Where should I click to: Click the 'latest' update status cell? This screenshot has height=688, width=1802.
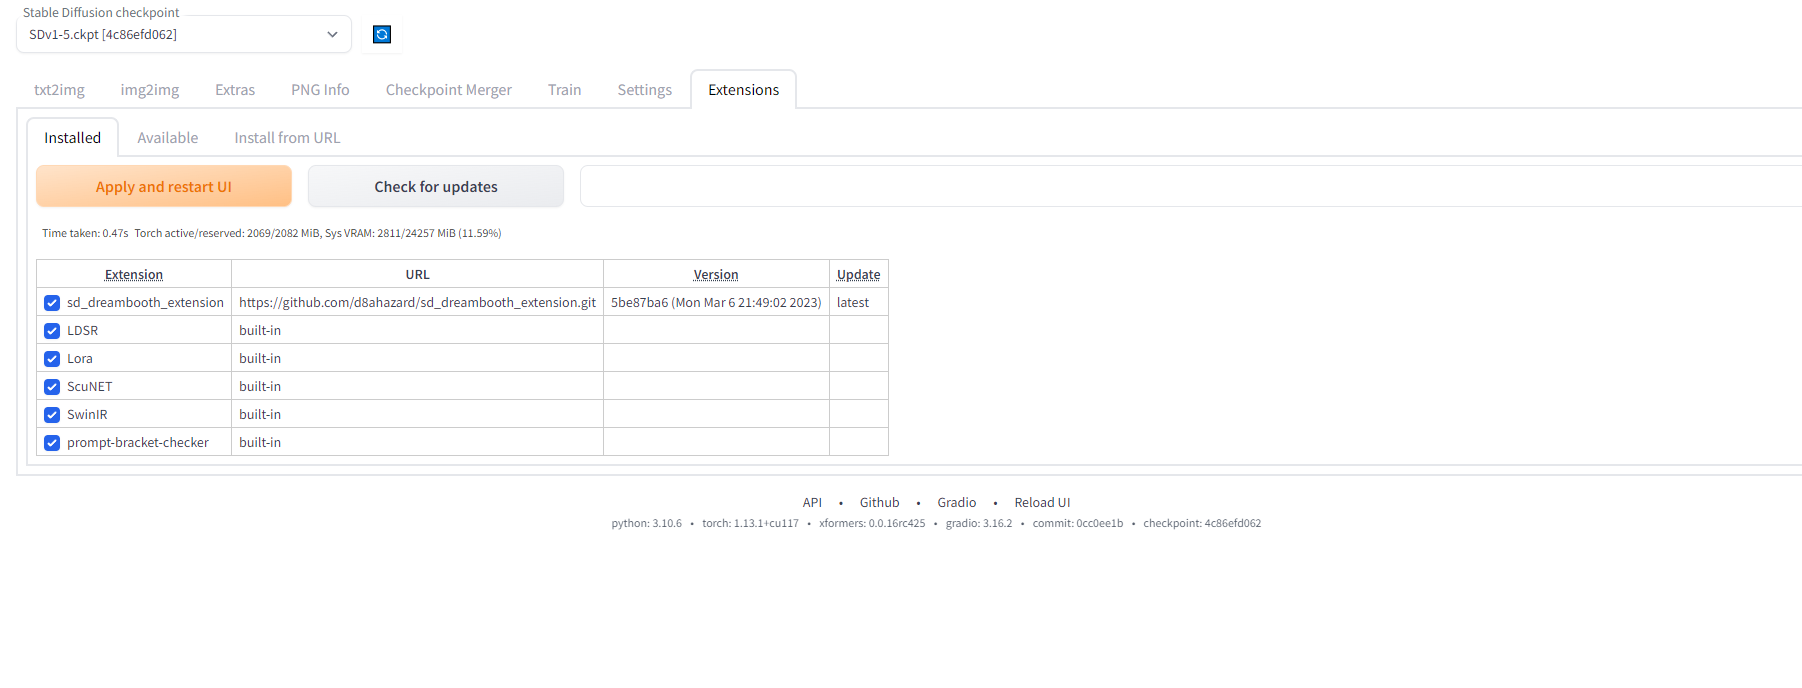click(x=858, y=303)
